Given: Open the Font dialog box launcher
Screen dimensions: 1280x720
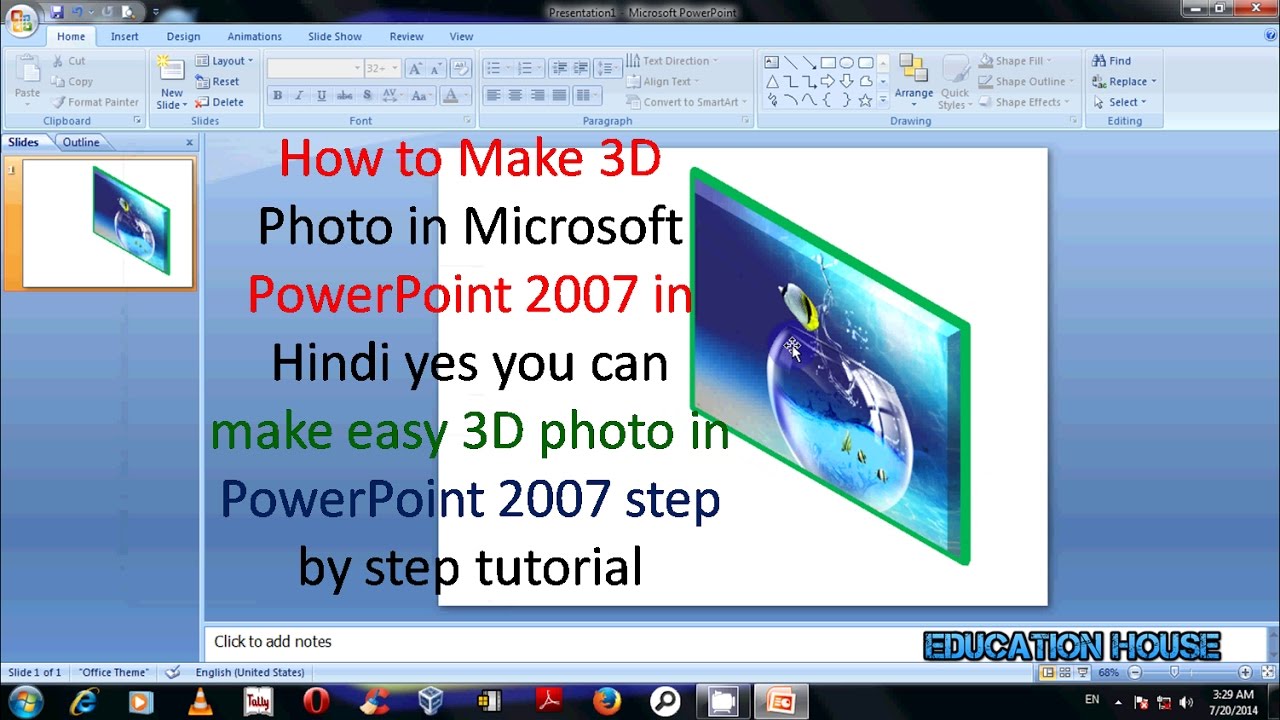Looking at the screenshot, I should [x=467, y=120].
